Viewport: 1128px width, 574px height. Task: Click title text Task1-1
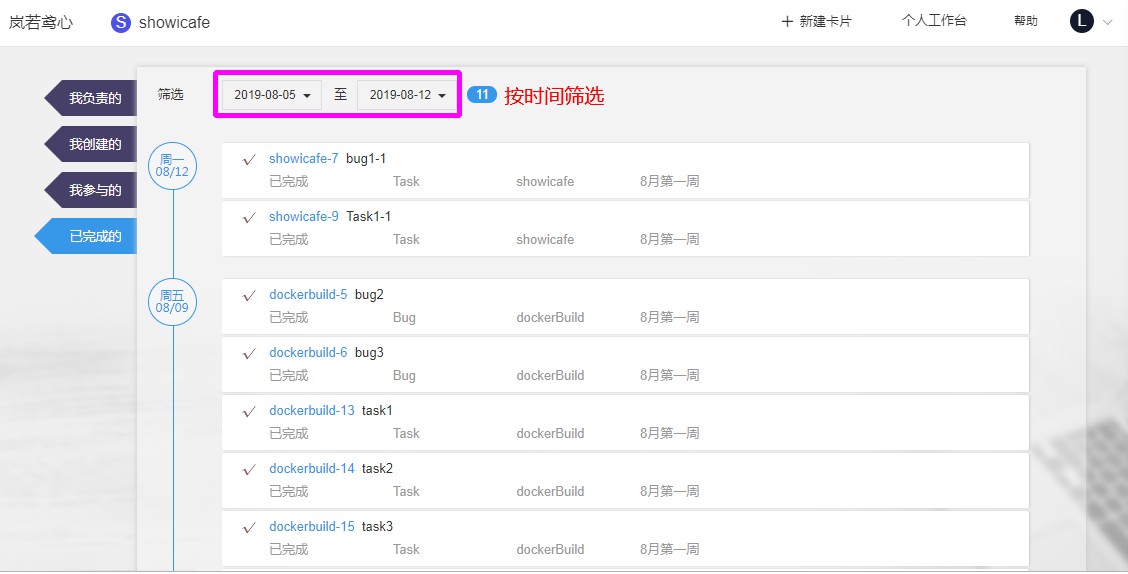[x=368, y=217]
